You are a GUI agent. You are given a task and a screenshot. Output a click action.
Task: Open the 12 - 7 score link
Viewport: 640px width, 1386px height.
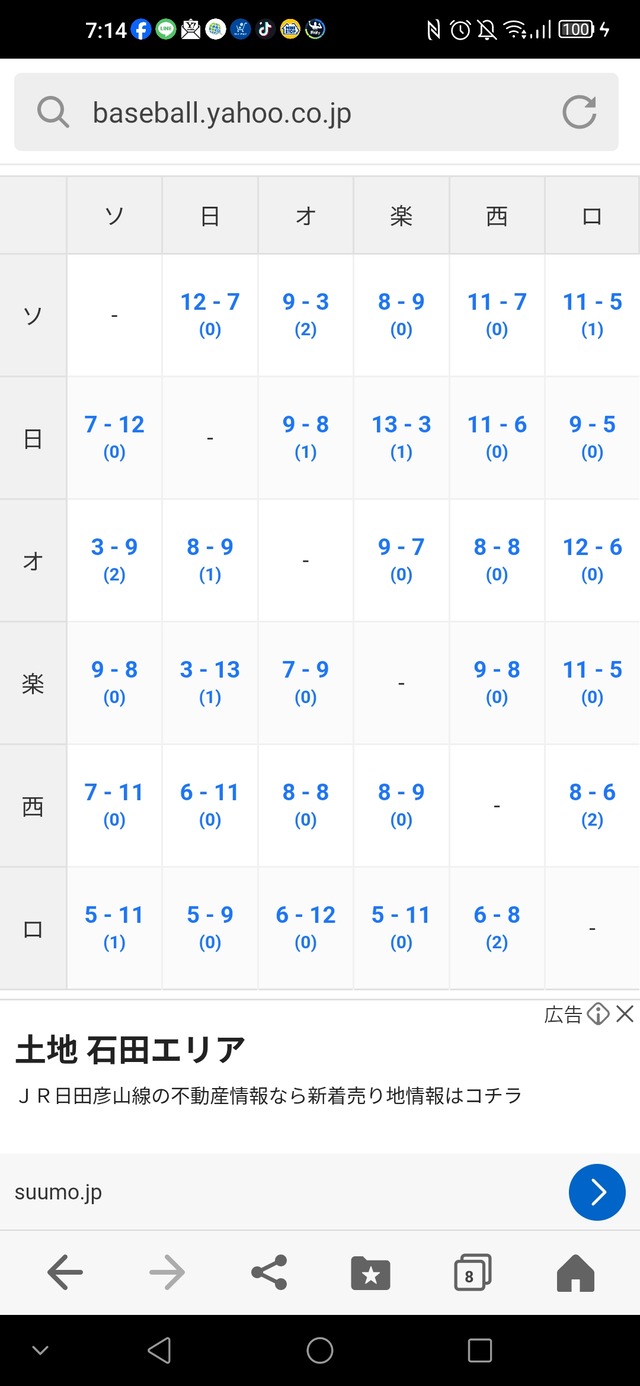tap(210, 302)
